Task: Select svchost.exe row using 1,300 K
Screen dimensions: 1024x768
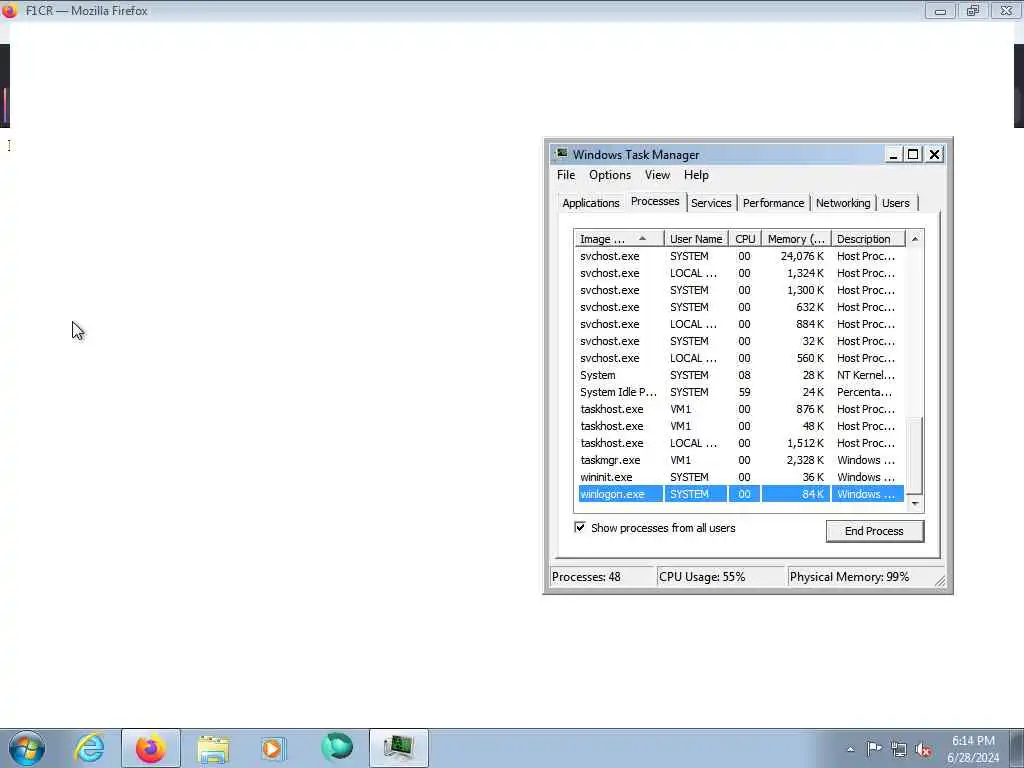Action: (741, 291)
